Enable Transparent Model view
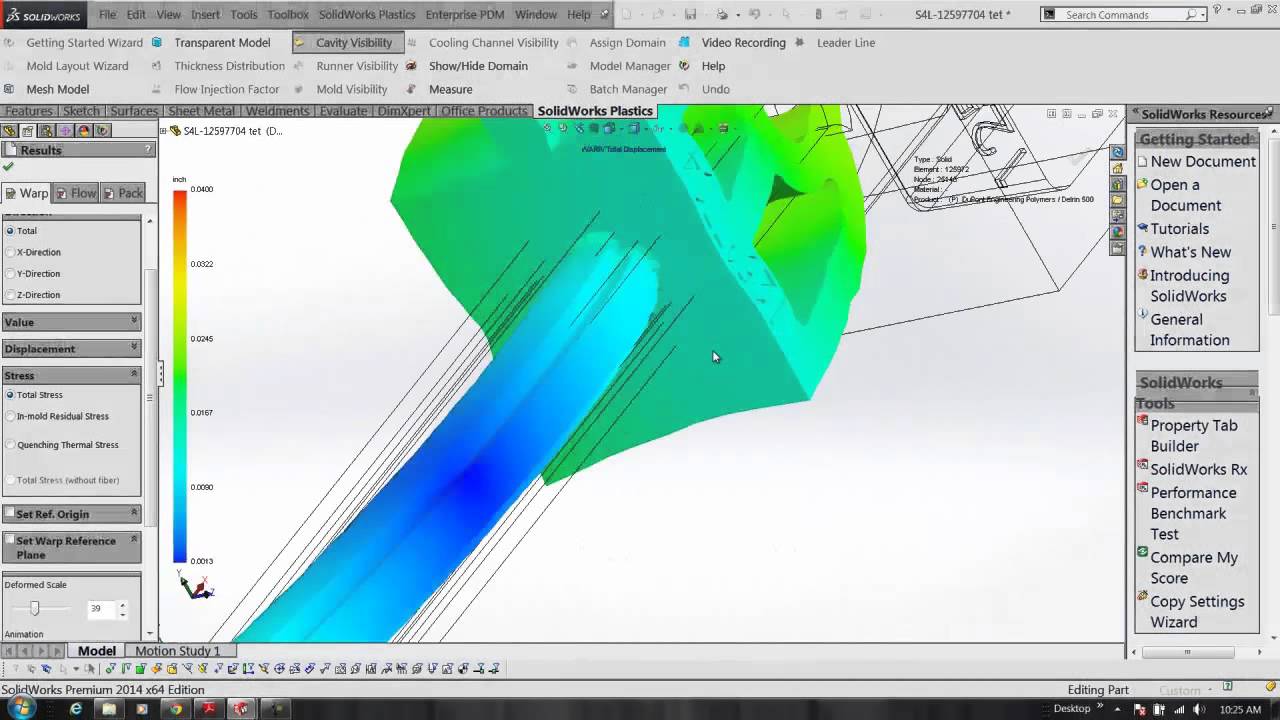Screen dimensions: 1280x720 (x=211, y=43)
